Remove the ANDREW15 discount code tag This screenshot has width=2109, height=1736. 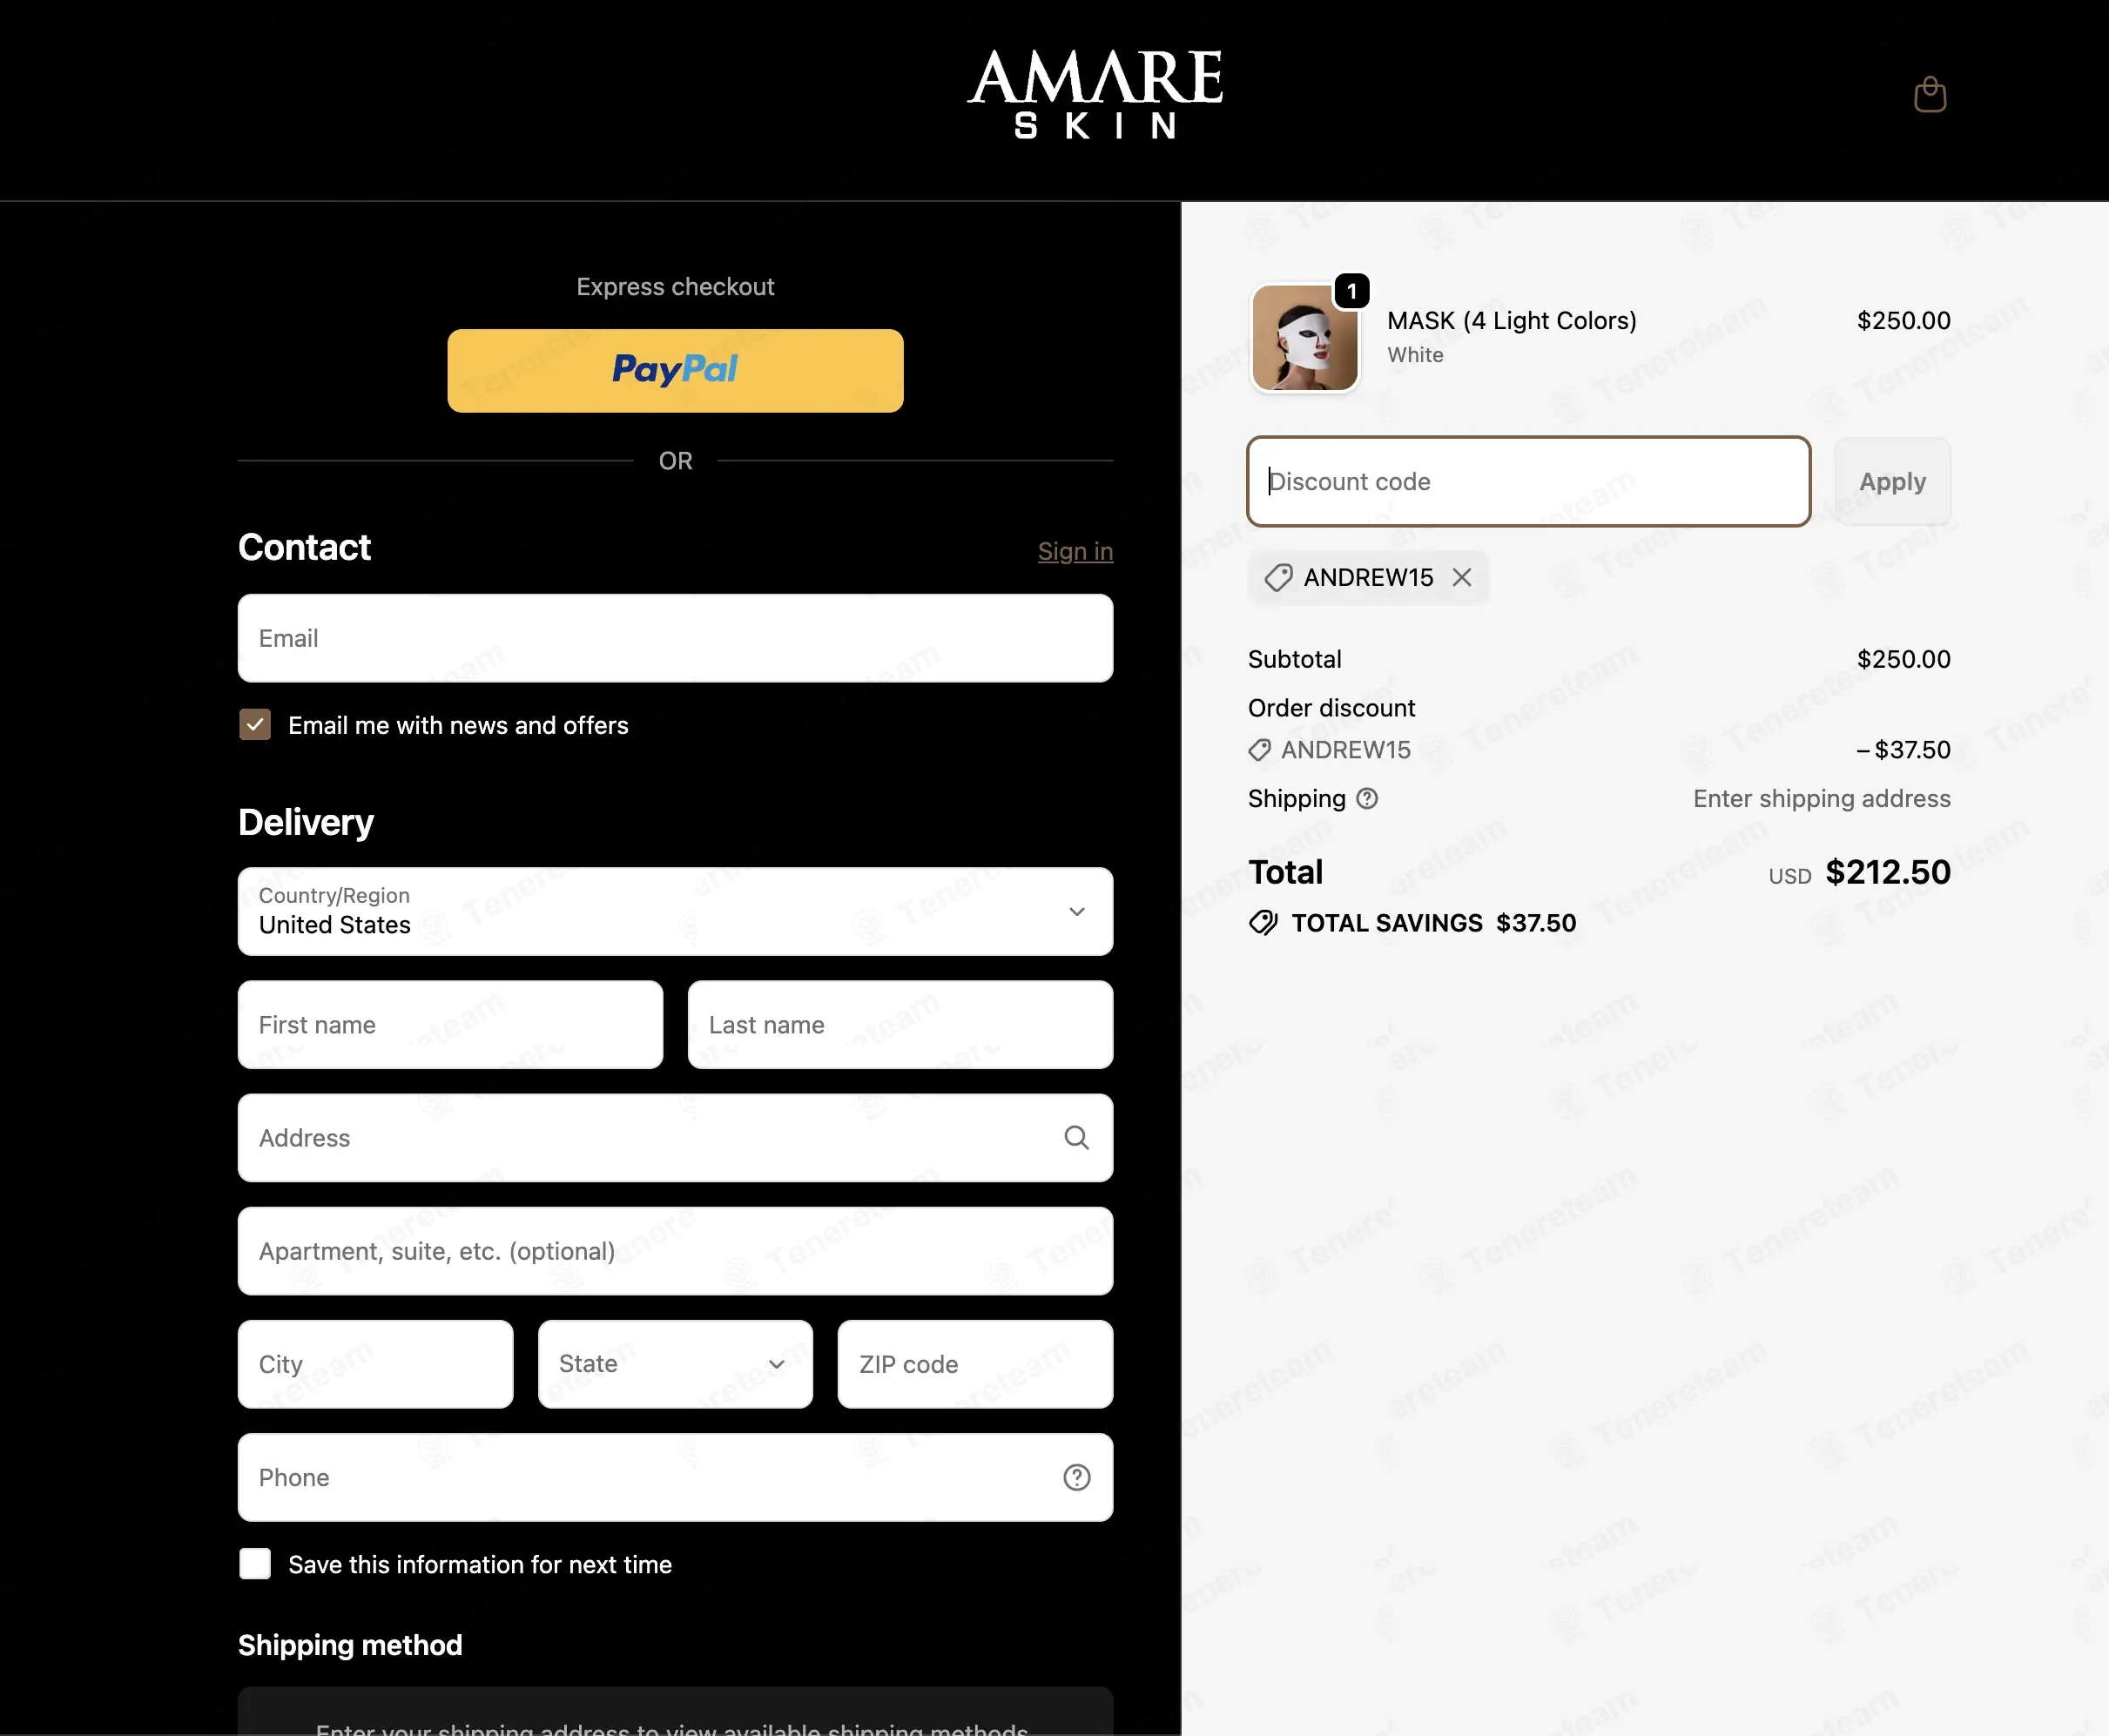(1461, 577)
